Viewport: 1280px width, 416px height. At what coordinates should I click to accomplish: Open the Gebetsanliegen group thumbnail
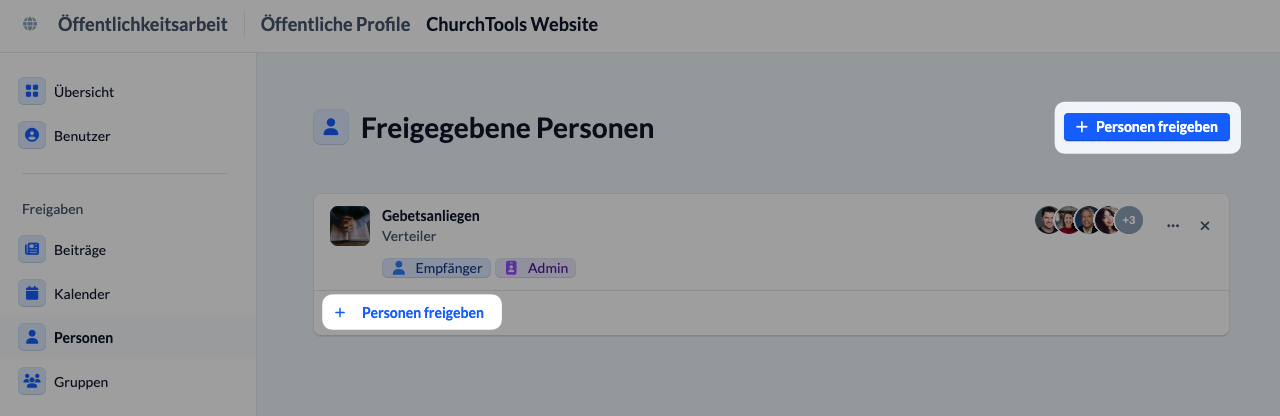(350, 225)
